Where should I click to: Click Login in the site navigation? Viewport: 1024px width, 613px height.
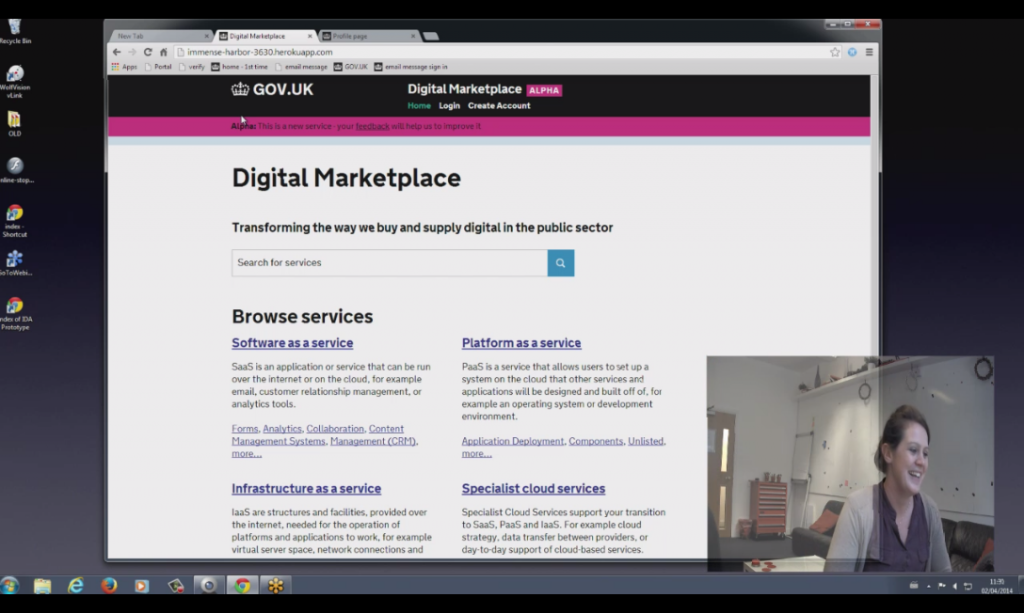pyautogui.click(x=449, y=106)
